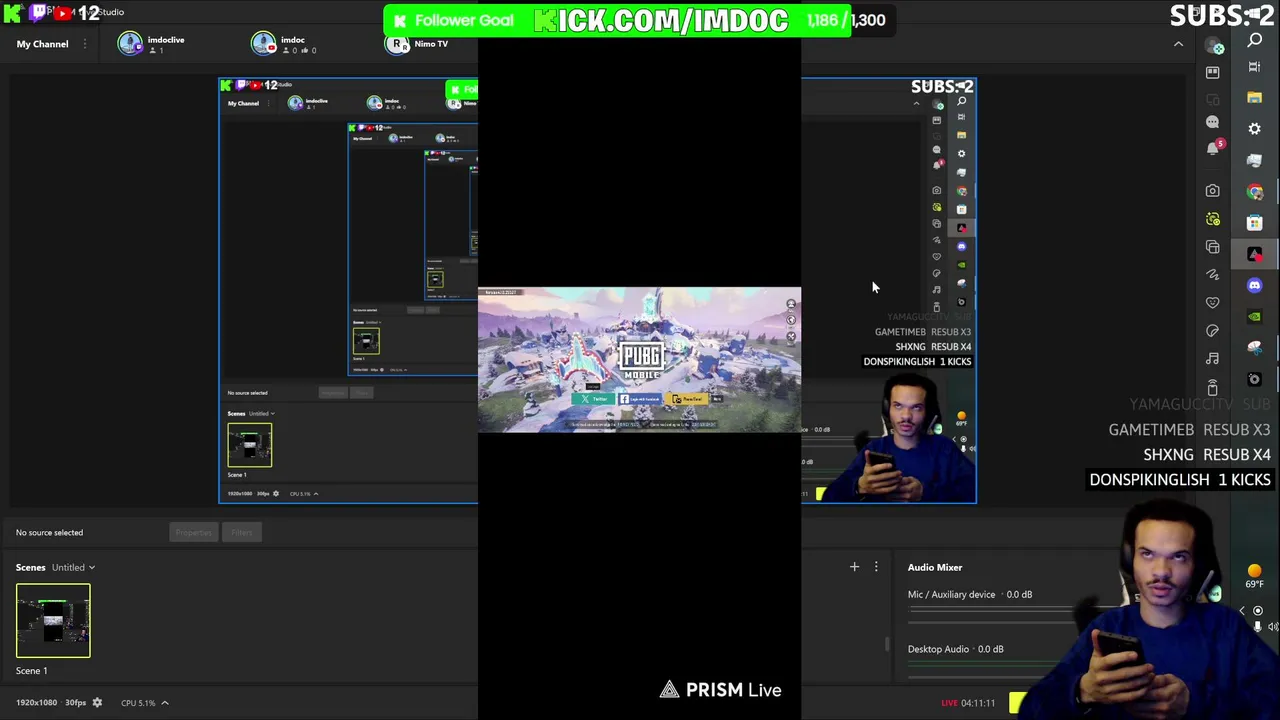
Task: Click the 'No source selected' label
Action: click(49, 533)
